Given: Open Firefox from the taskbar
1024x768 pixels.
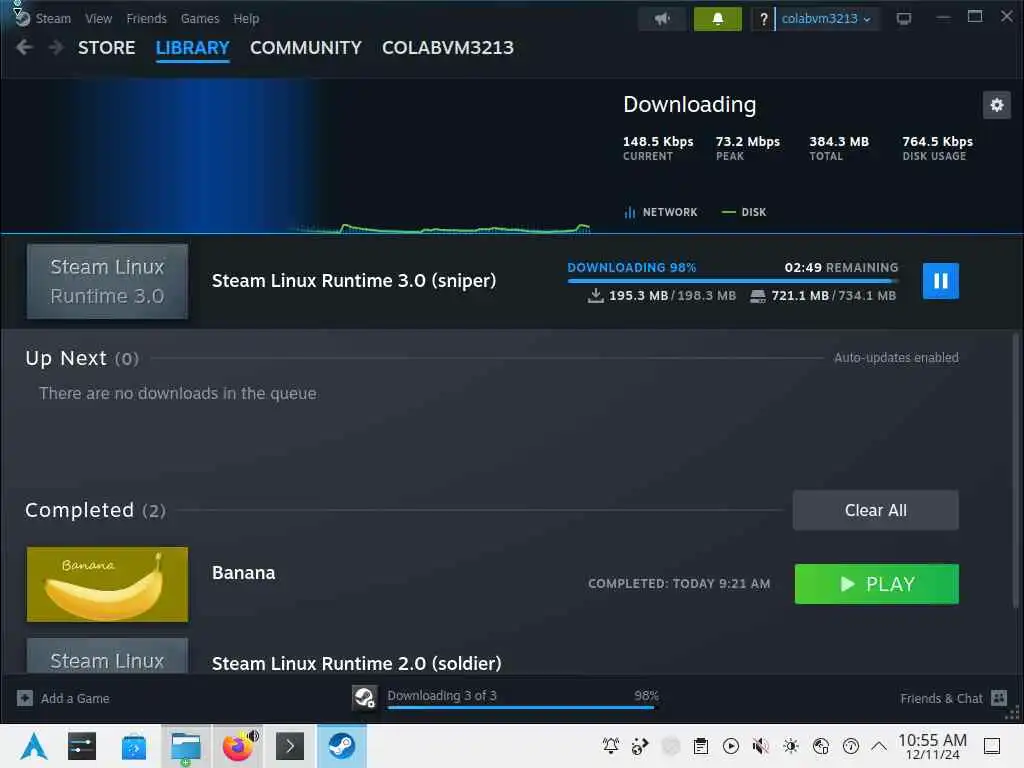Looking at the screenshot, I should point(238,746).
